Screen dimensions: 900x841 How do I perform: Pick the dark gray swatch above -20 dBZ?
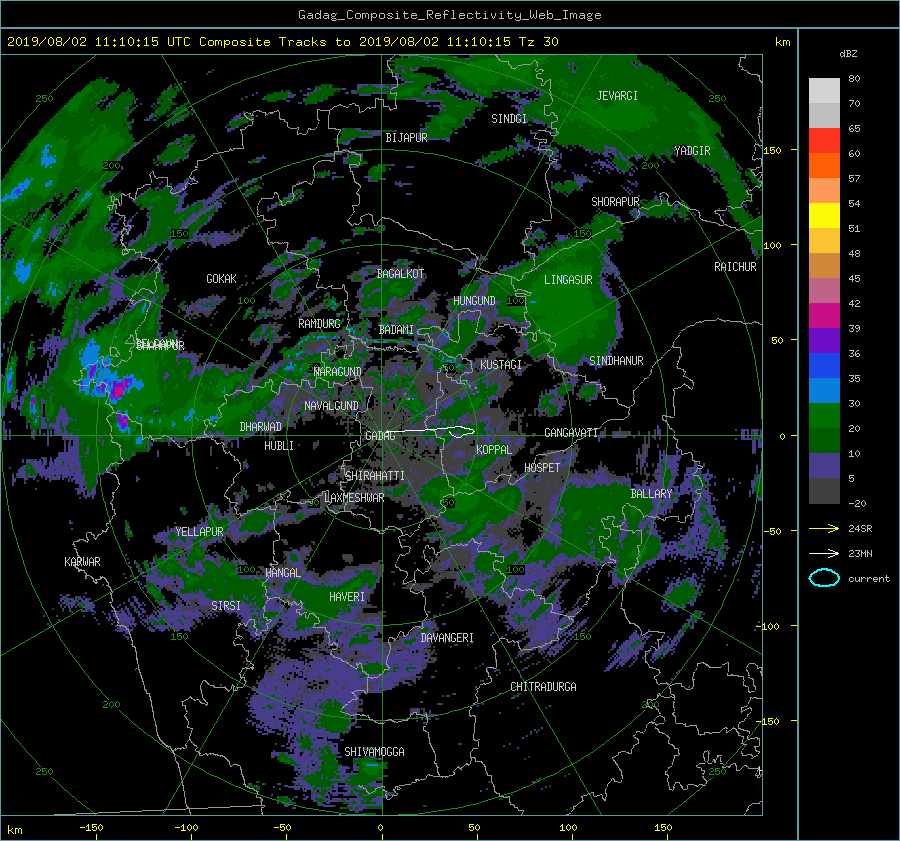click(x=824, y=491)
